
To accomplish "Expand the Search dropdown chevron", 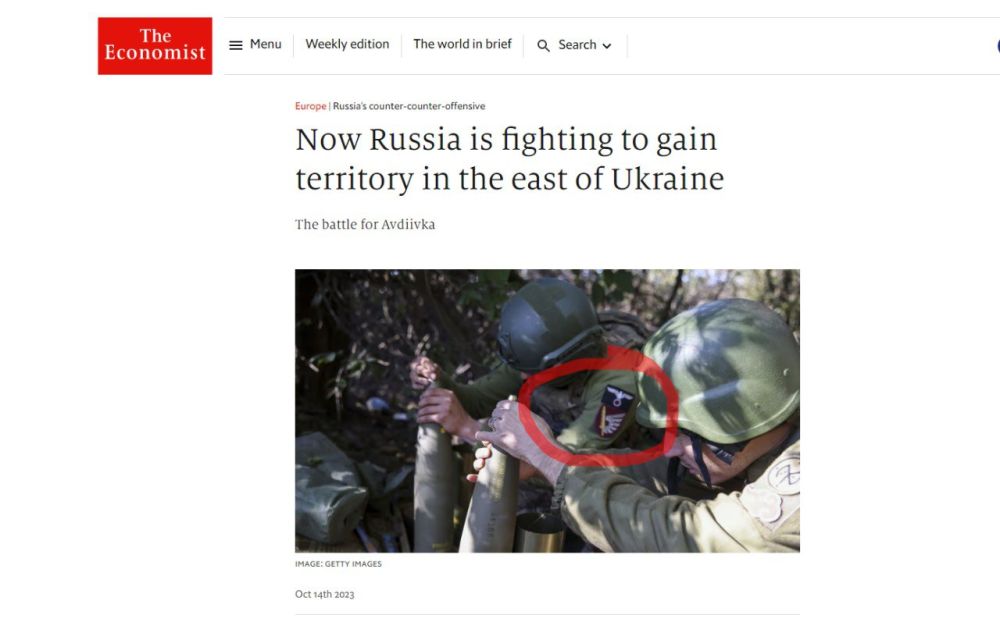I will [607, 46].
